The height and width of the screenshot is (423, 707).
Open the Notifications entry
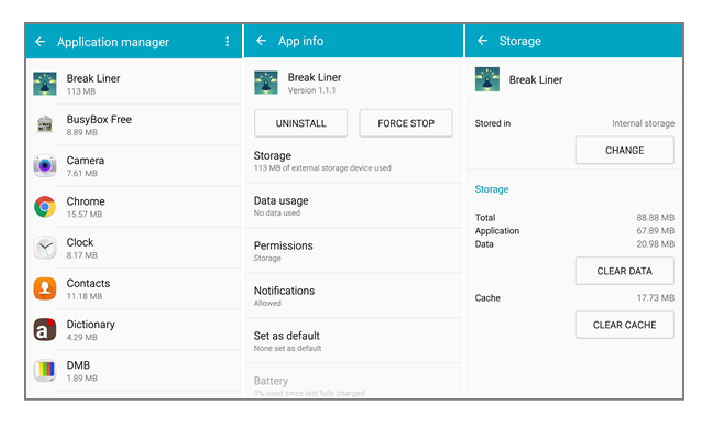[x=354, y=296]
